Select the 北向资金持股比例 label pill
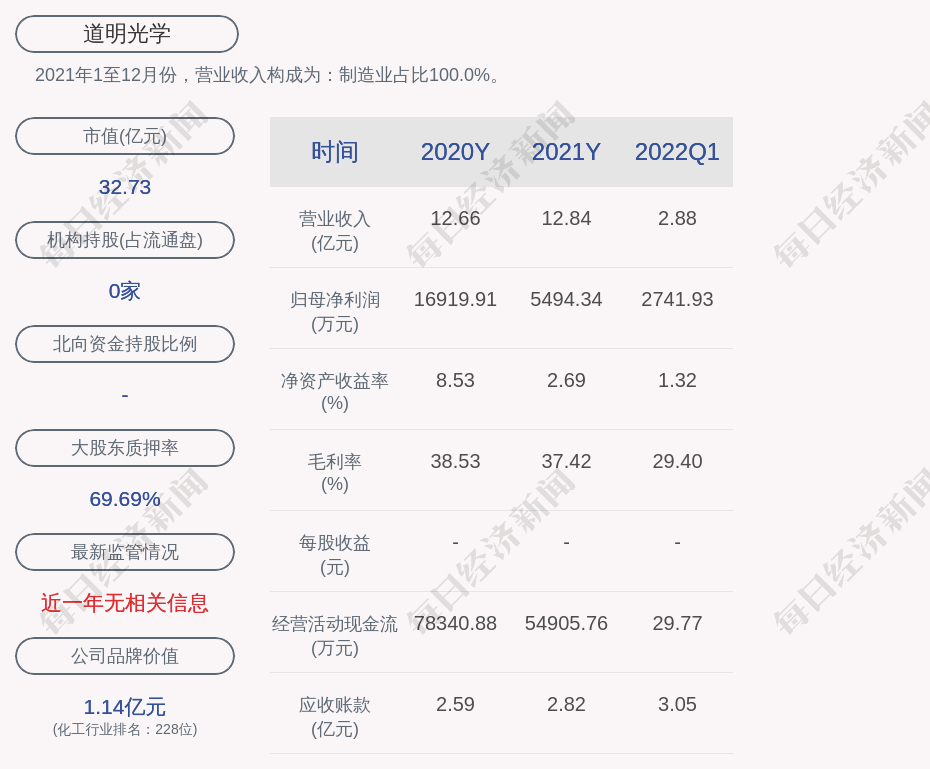The image size is (930, 769). [x=125, y=344]
